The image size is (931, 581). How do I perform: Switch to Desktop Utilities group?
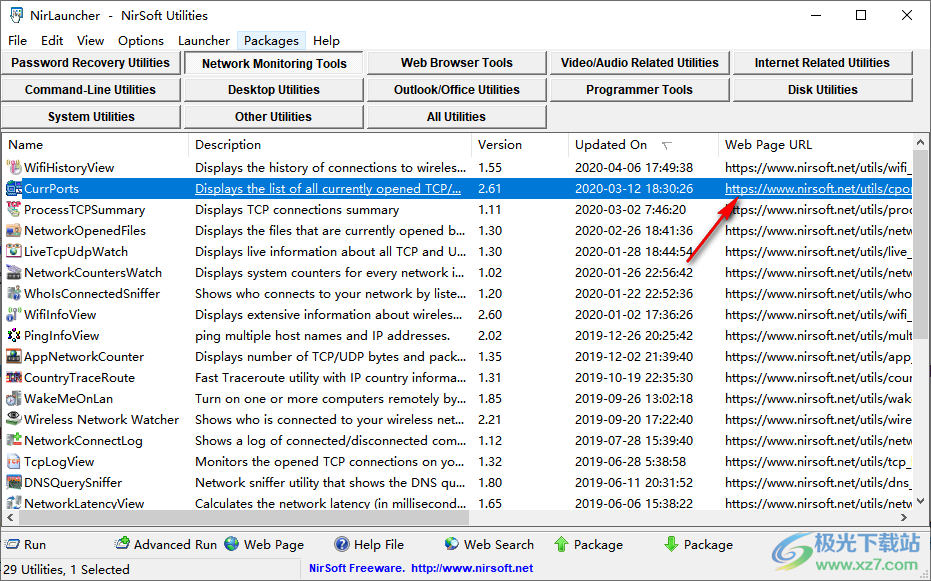[274, 90]
